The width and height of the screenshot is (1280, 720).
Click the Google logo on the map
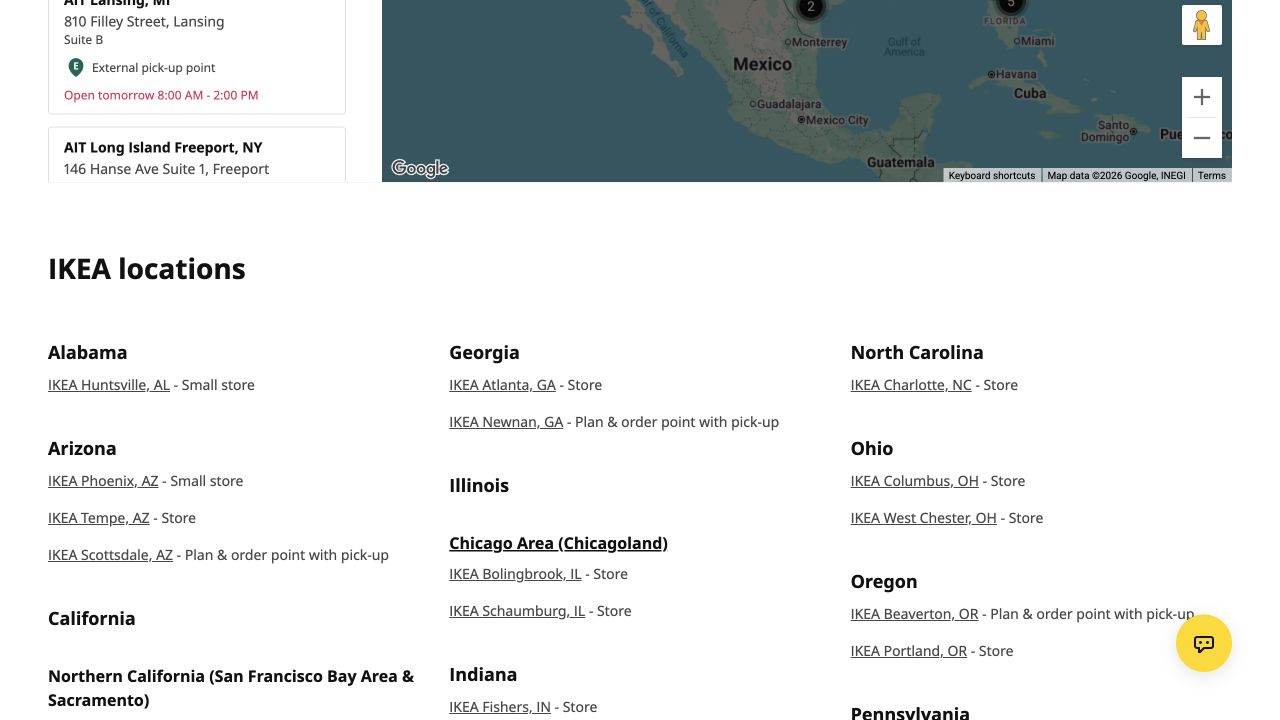tap(420, 168)
